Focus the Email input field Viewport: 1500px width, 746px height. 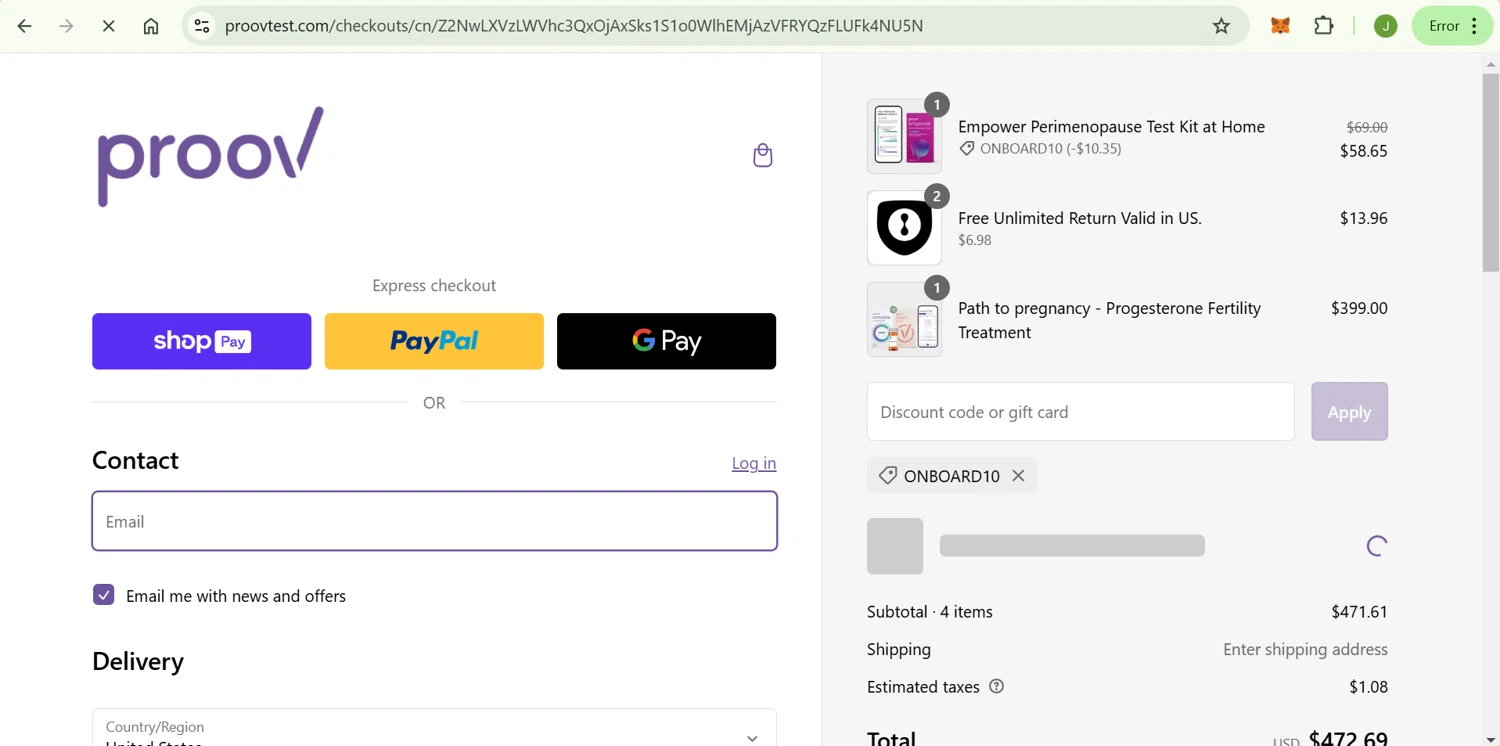click(x=434, y=521)
